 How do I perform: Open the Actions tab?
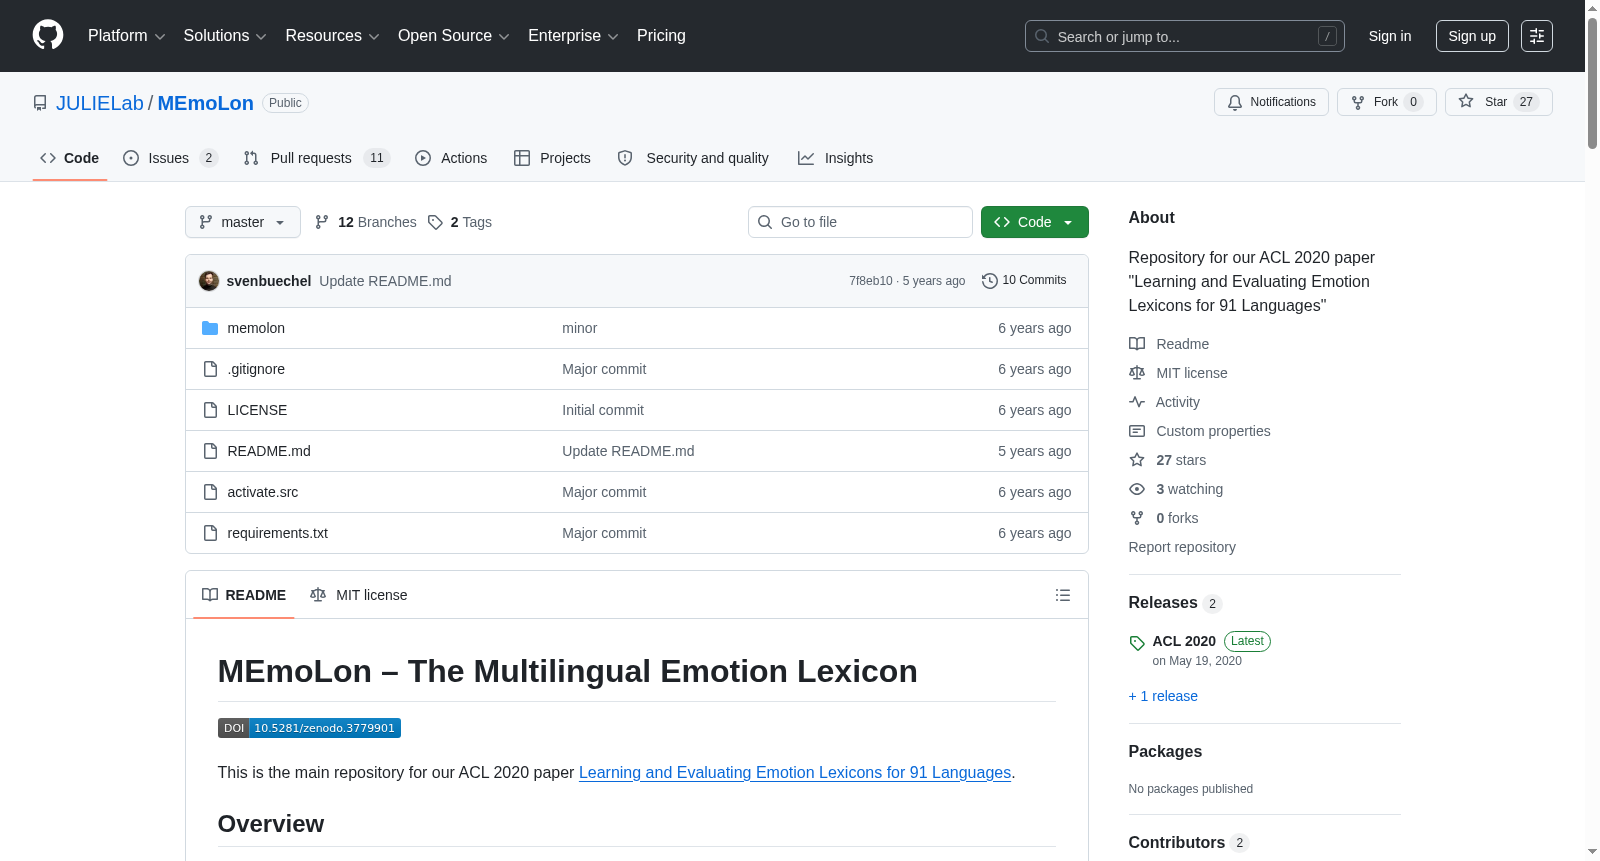click(x=451, y=158)
